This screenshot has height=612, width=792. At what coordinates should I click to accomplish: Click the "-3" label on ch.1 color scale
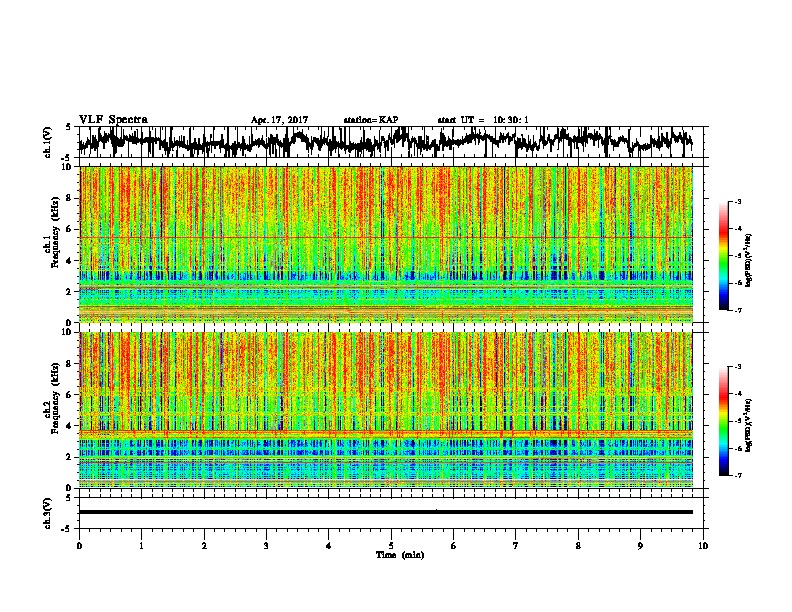click(x=738, y=201)
